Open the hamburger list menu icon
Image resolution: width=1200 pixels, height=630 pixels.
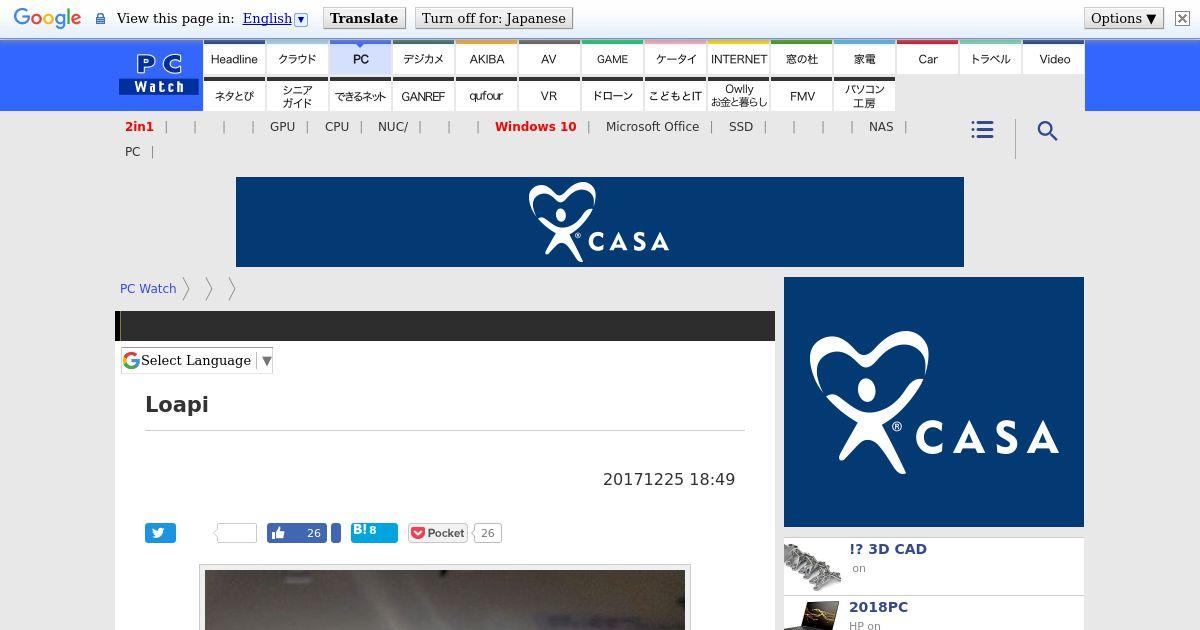click(982, 130)
